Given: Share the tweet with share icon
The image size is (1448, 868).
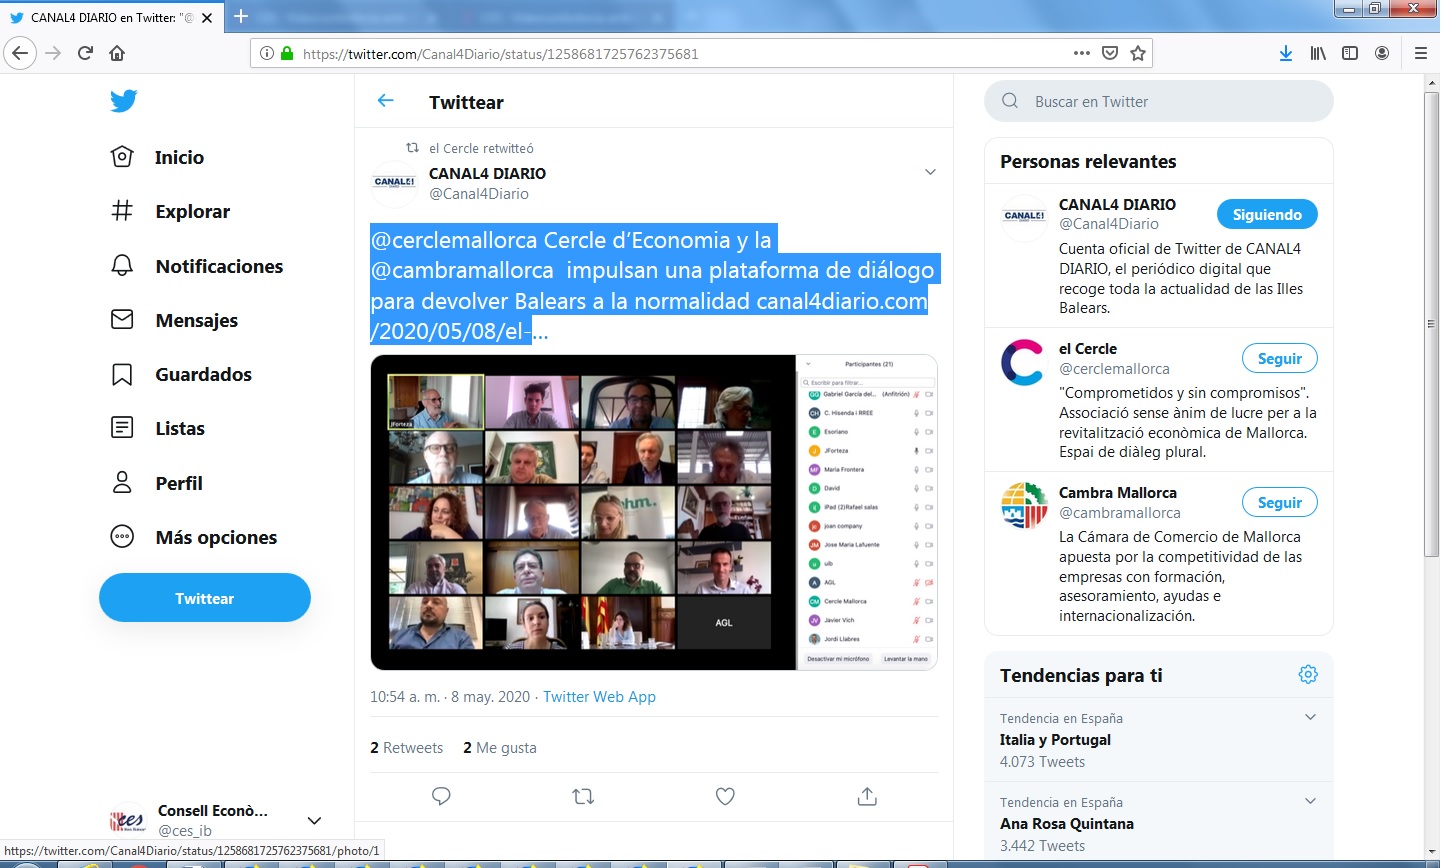Looking at the screenshot, I should (867, 796).
